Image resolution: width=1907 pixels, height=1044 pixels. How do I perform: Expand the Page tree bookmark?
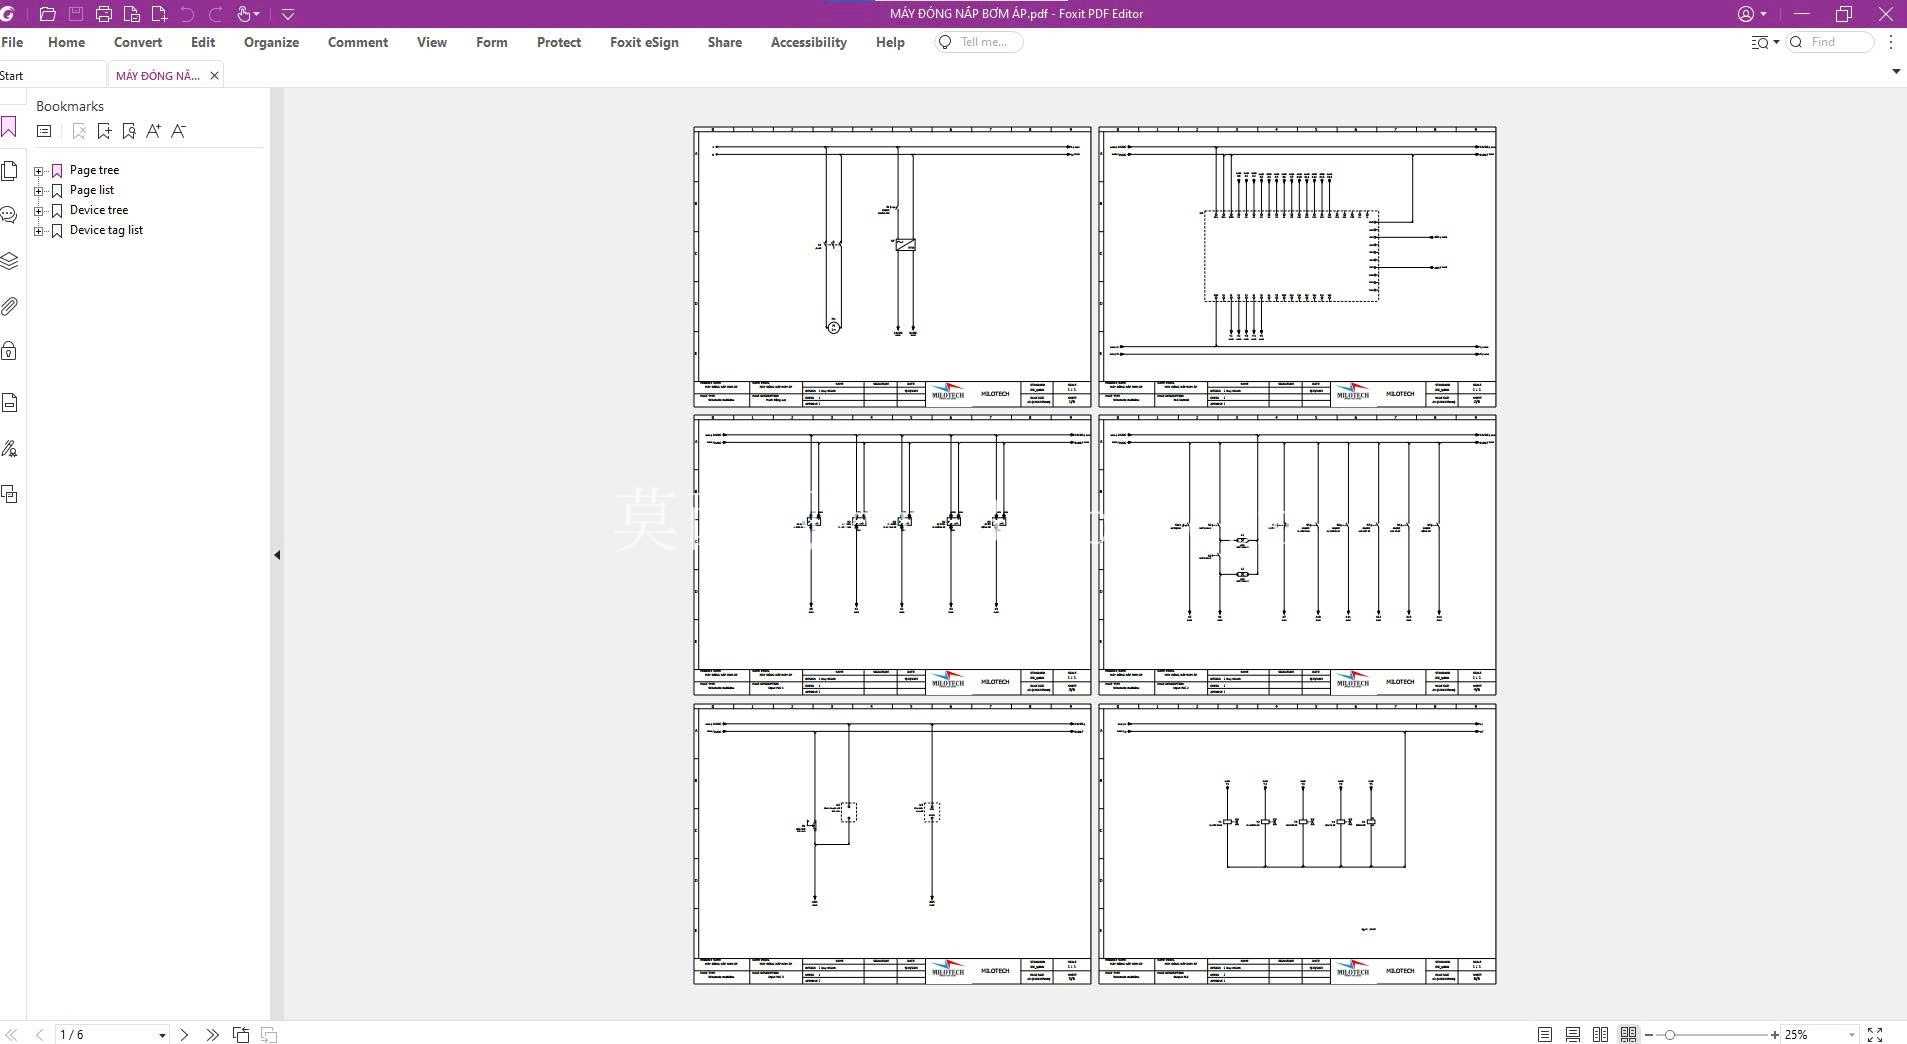38,171
